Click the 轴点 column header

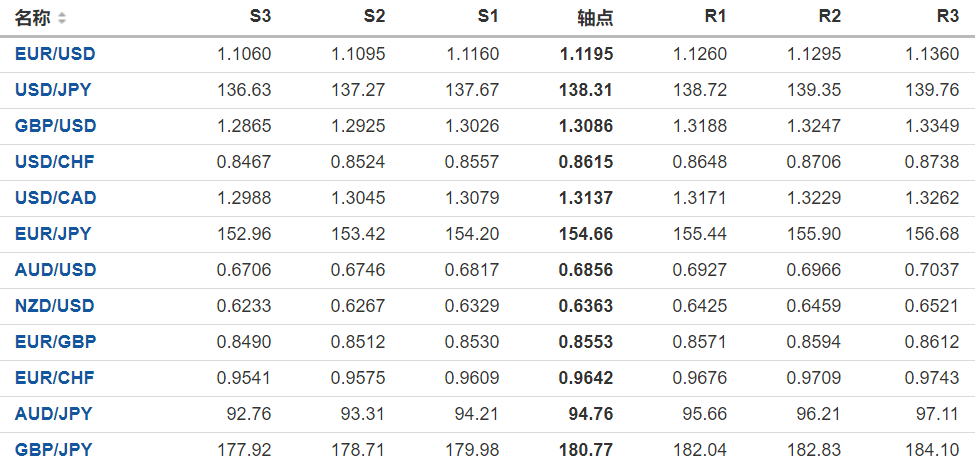pyautogui.click(x=595, y=18)
